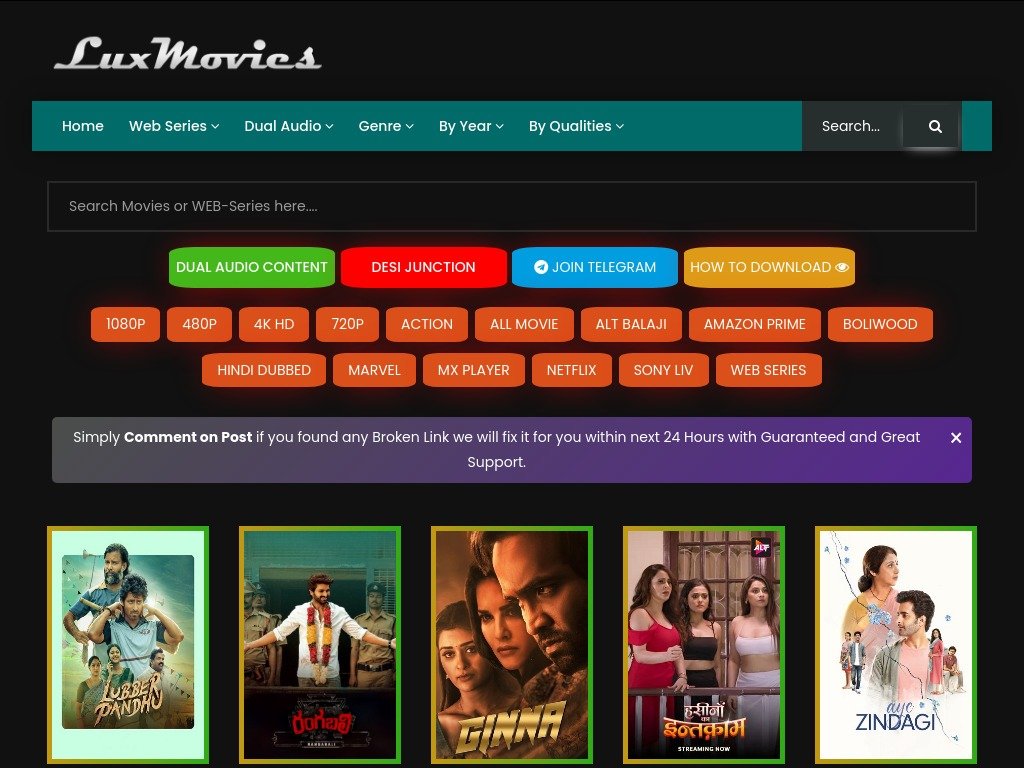Click the DUAL AUDIO CONTENT button

(x=251, y=267)
